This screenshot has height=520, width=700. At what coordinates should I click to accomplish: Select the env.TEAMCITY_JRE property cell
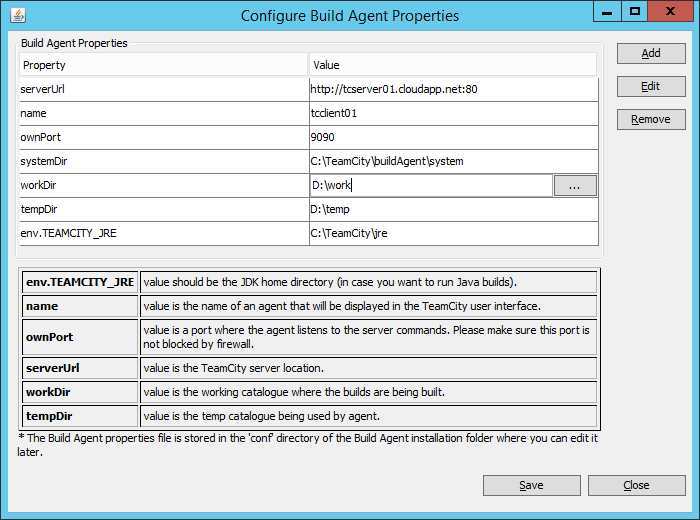pyautogui.click(x=164, y=233)
